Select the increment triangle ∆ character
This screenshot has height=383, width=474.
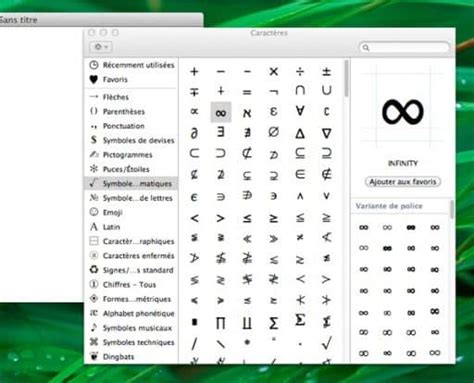pos(300,133)
